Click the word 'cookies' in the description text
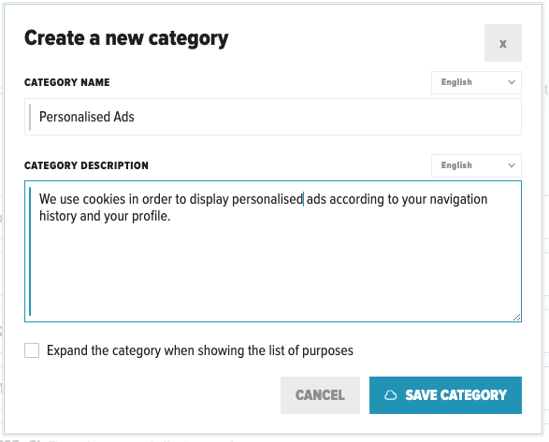The image size is (549, 442). pyautogui.click(x=104, y=199)
